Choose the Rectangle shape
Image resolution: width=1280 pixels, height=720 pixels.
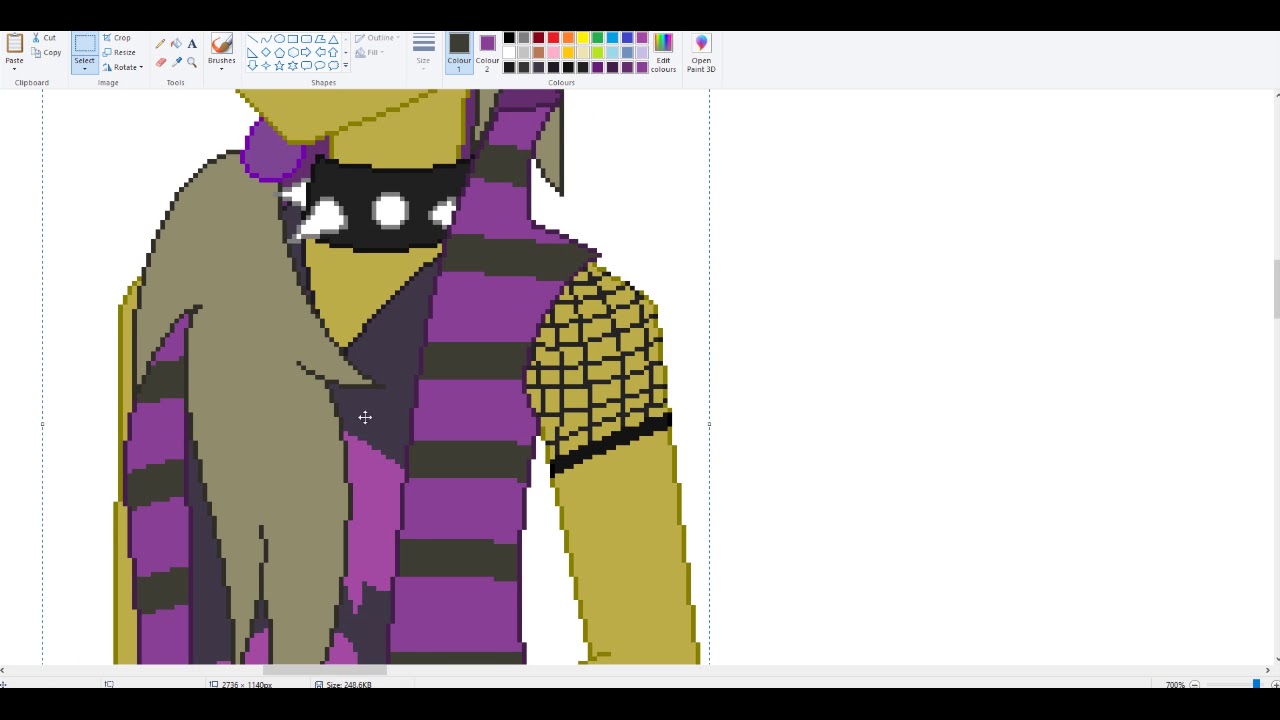[293, 38]
